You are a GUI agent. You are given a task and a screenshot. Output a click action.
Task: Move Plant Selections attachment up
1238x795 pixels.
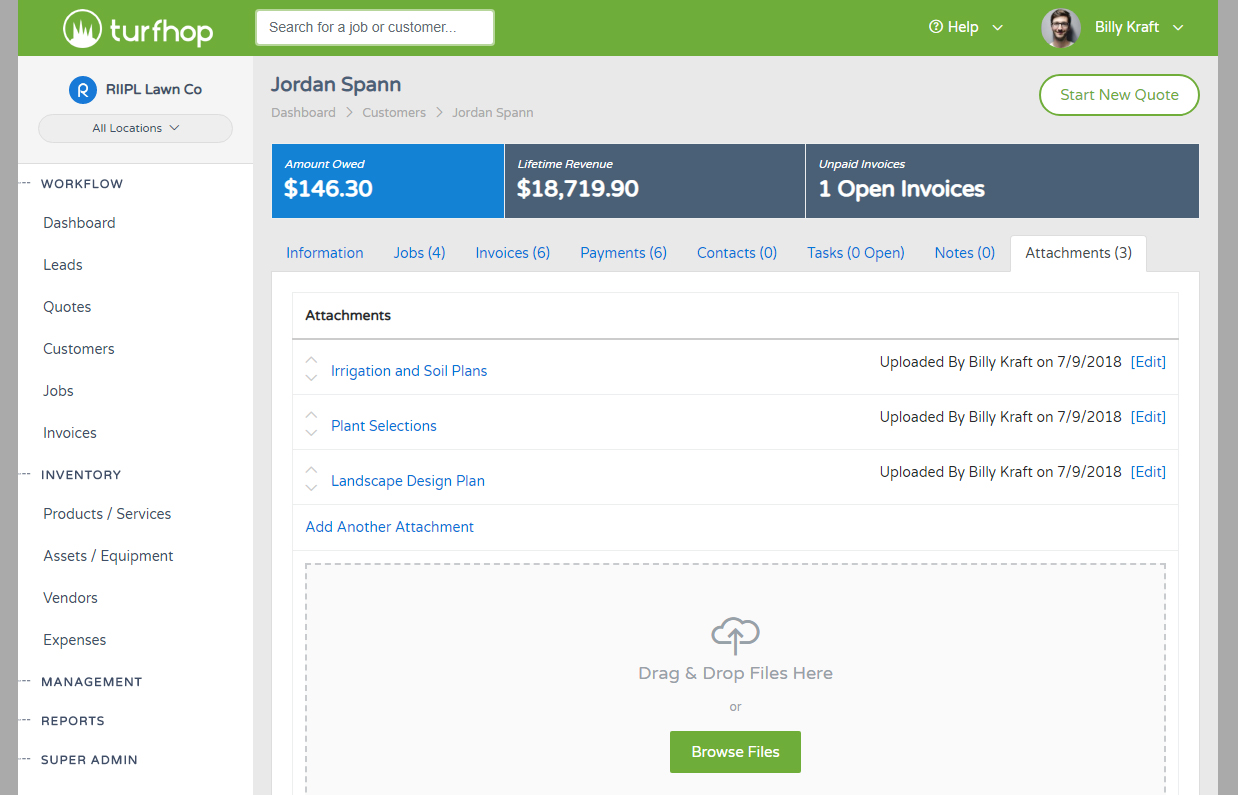point(311,415)
